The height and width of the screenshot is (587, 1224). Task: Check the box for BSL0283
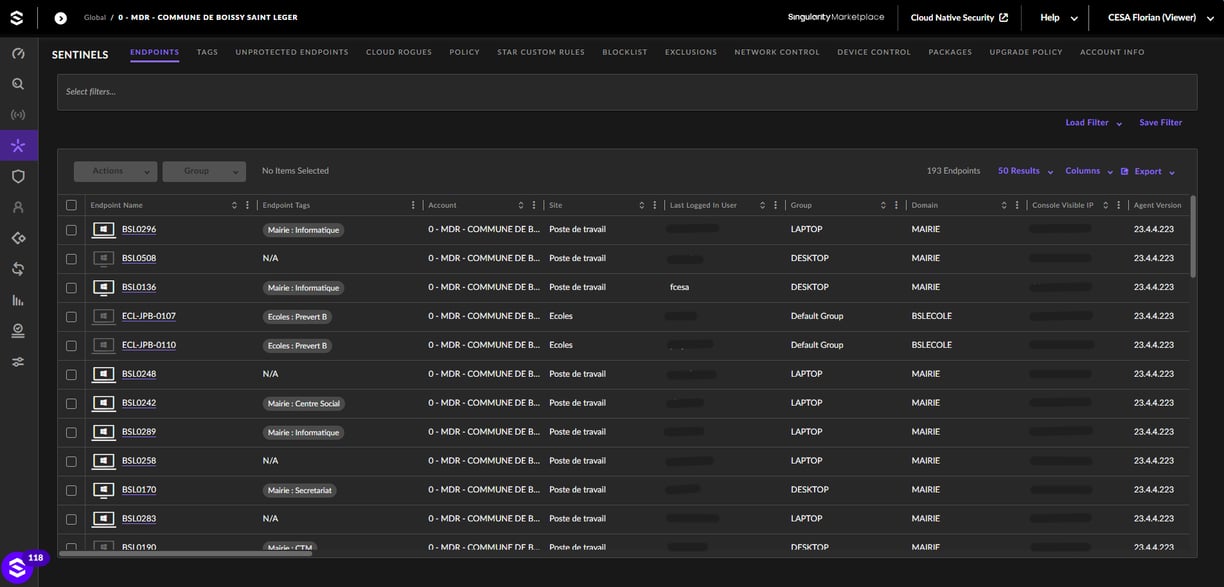click(71, 519)
